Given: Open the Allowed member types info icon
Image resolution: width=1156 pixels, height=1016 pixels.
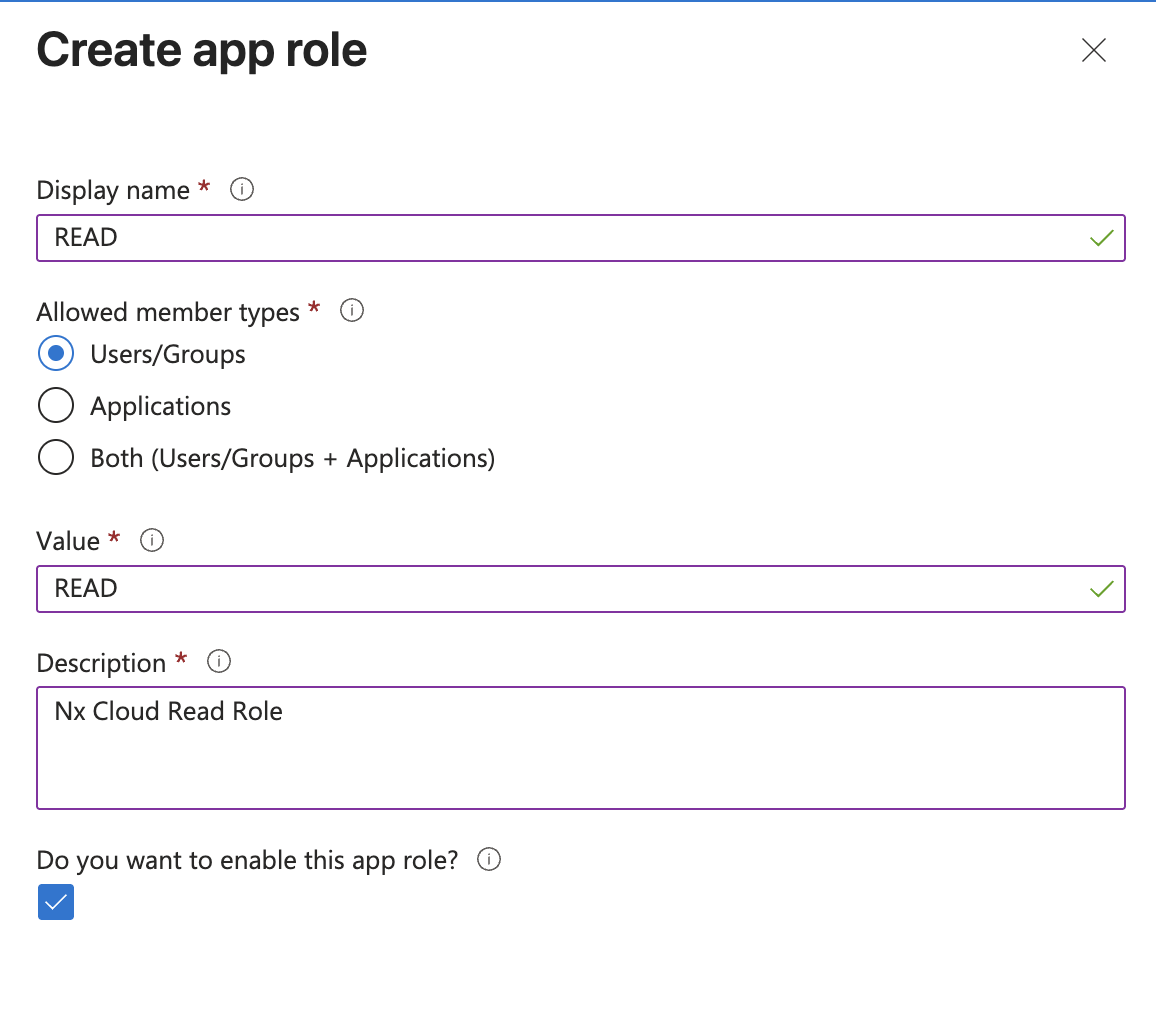Looking at the screenshot, I should (x=352, y=310).
